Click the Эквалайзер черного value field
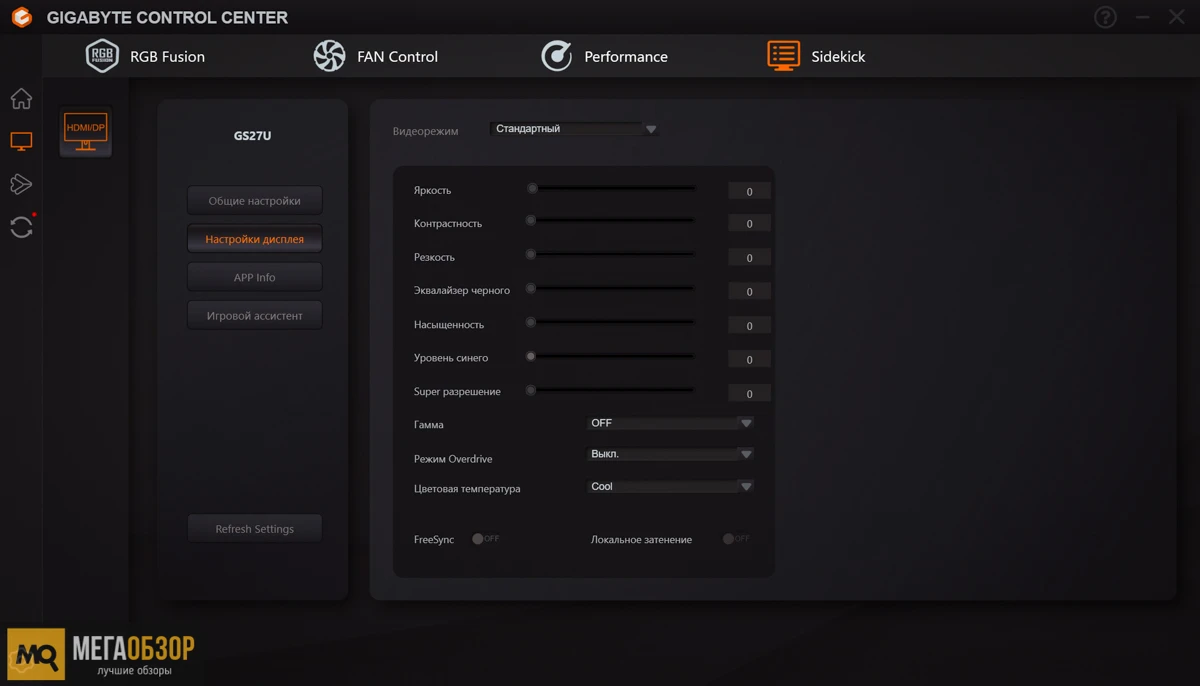 749,292
